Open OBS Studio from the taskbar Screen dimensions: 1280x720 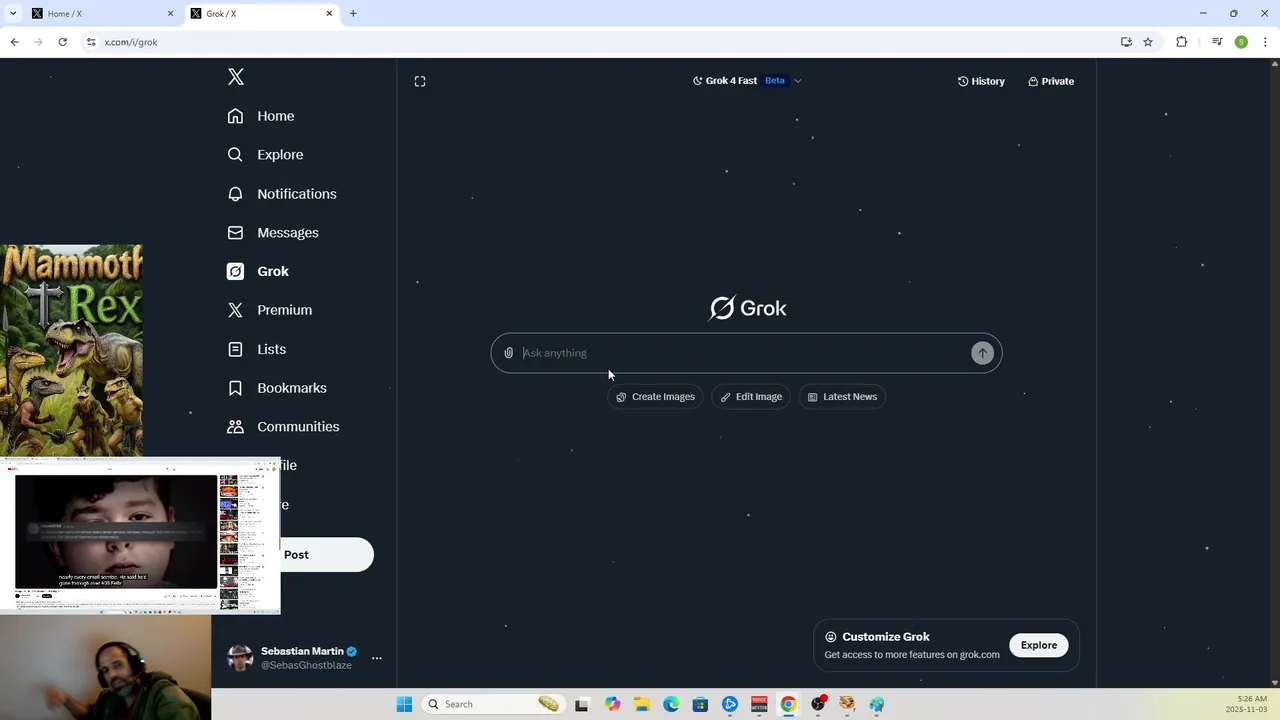[x=818, y=704]
